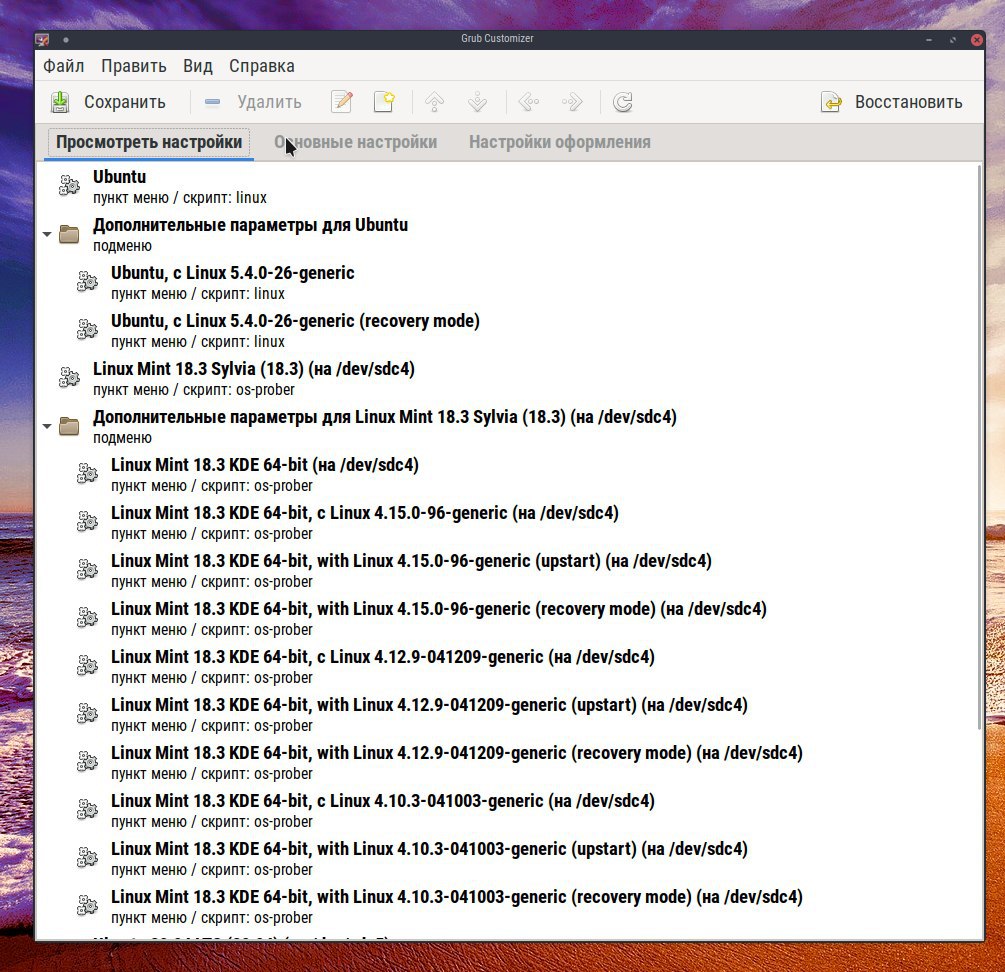This screenshot has height=972, width=1005.
Task: Click gear icon of Linux Mint 18.3 Sylvia entry
Action: [69, 378]
